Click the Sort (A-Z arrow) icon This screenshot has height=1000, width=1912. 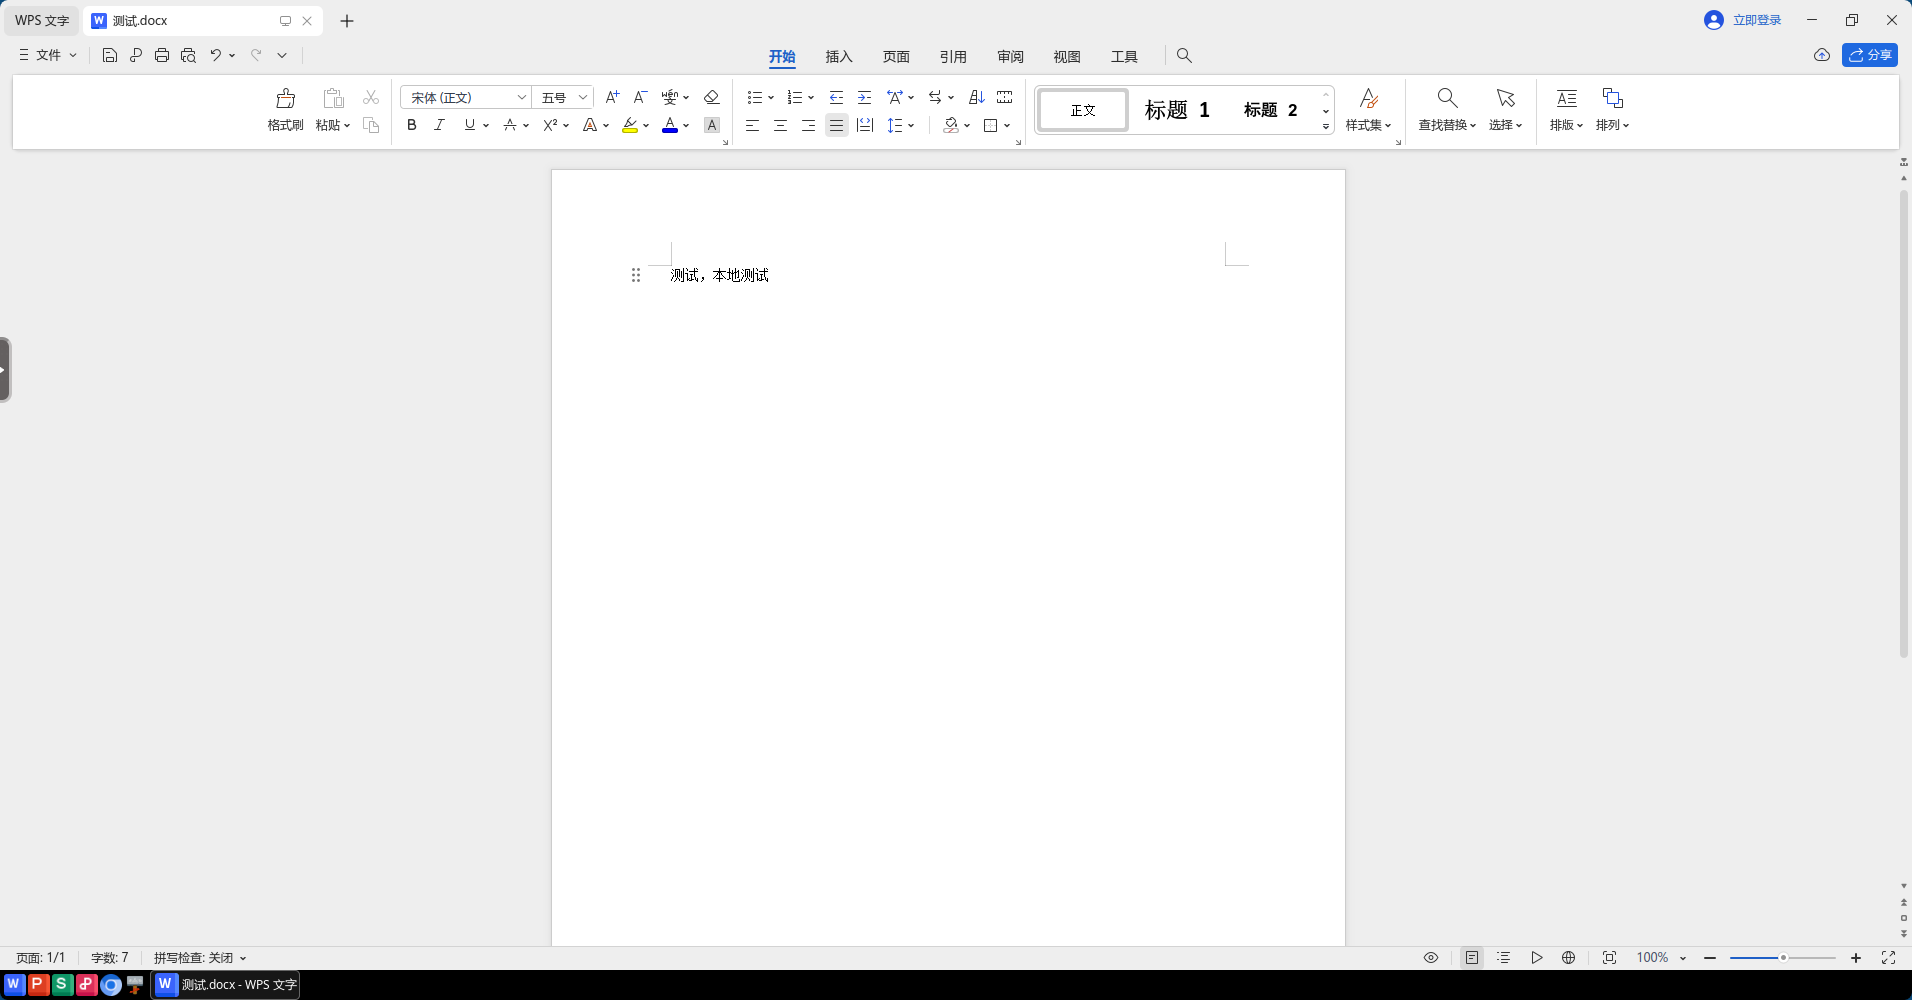click(x=977, y=97)
